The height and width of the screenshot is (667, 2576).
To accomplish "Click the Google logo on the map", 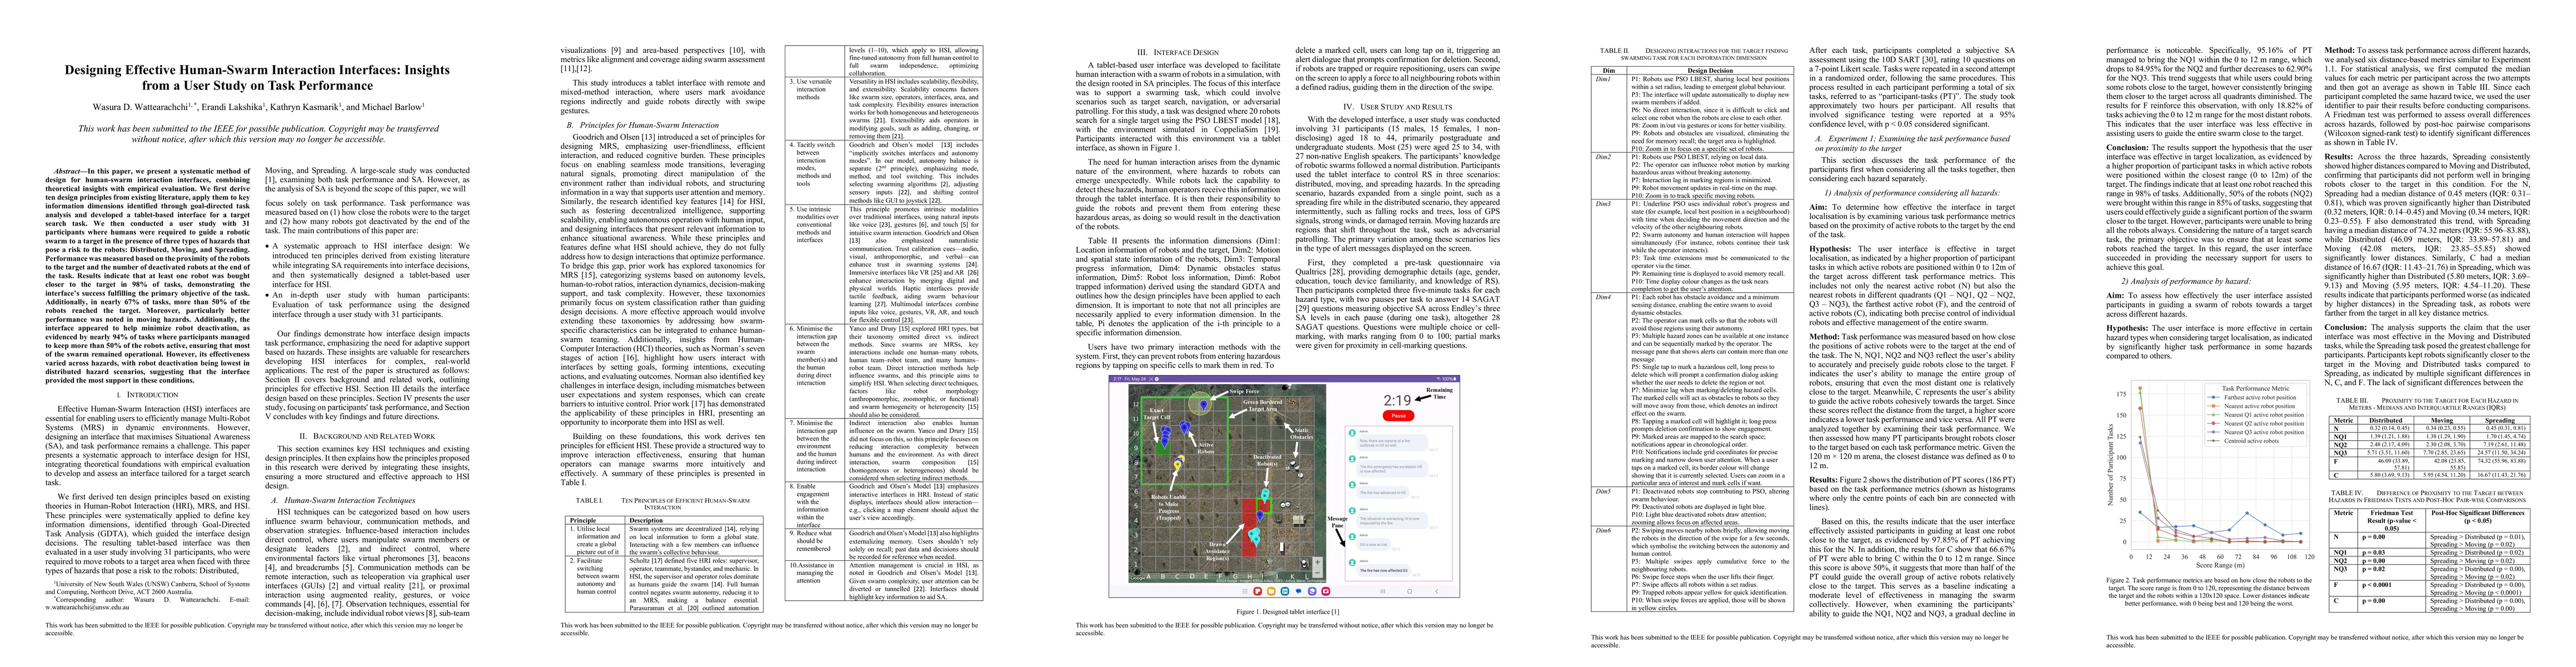I will point(1138,579).
